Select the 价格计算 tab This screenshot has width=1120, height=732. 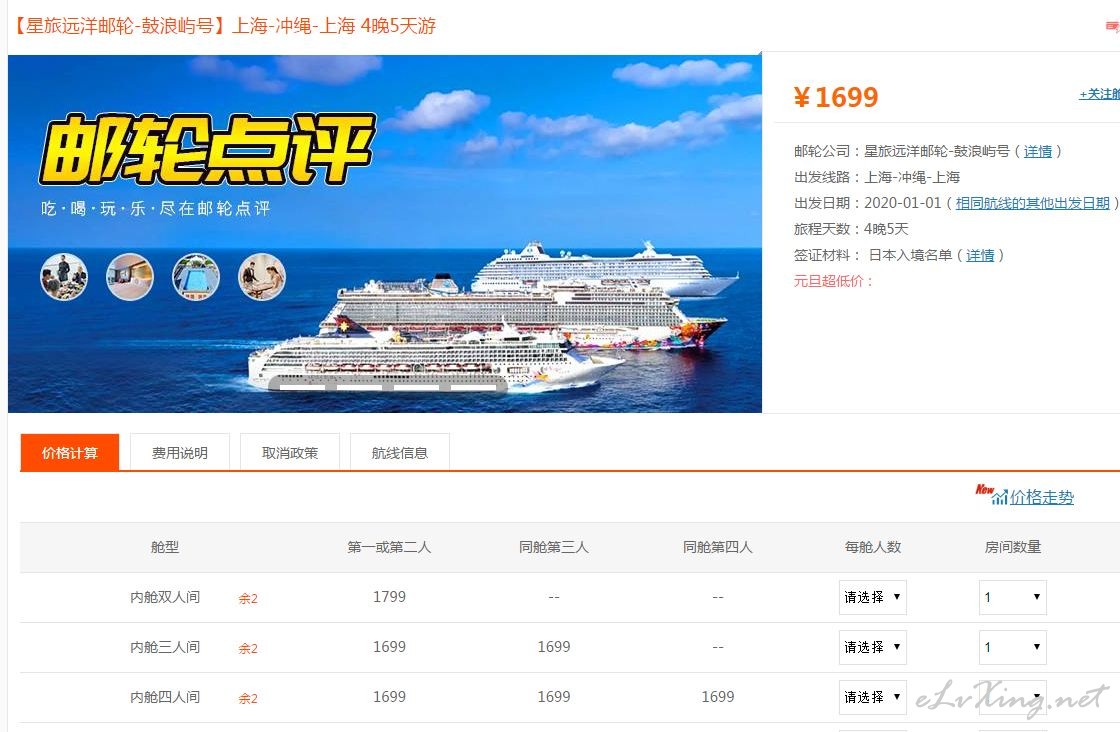(x=70, y=453)
